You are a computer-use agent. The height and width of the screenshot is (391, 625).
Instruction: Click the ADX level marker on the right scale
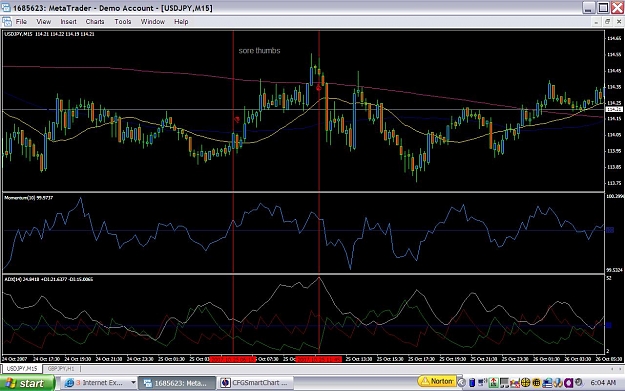tap(609, 326)
